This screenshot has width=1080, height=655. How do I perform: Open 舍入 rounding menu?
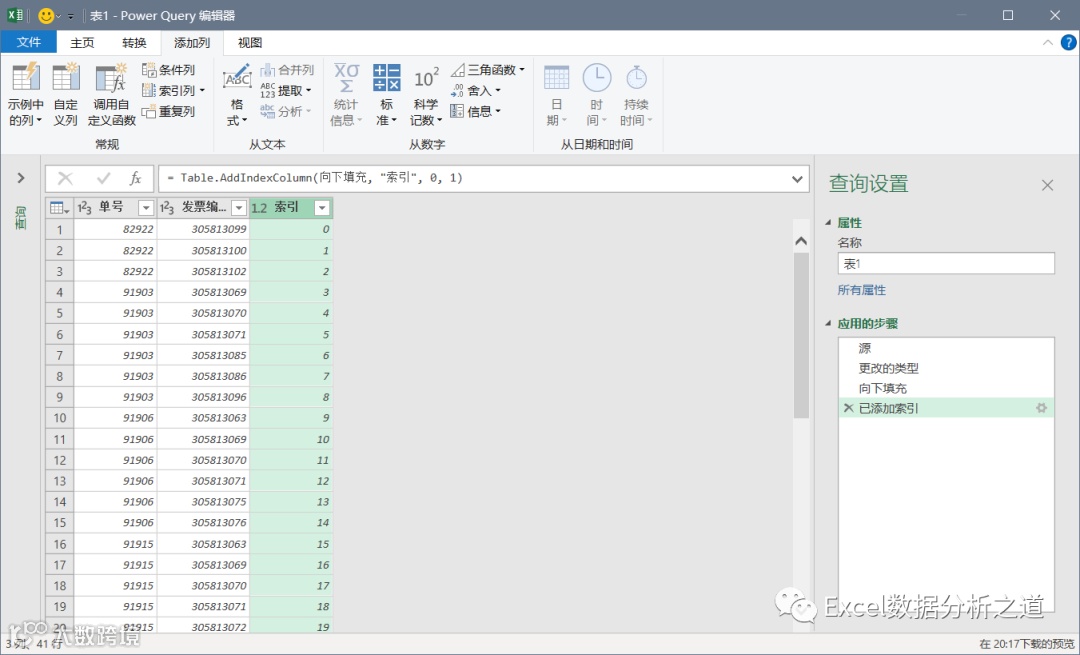(475, 90)
